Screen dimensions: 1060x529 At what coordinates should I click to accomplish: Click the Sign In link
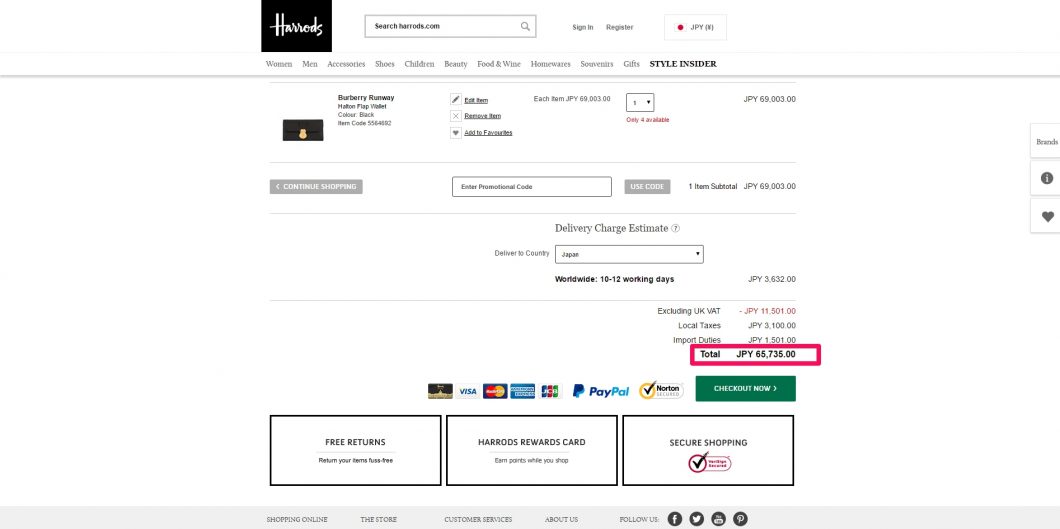tap(583, 27)
